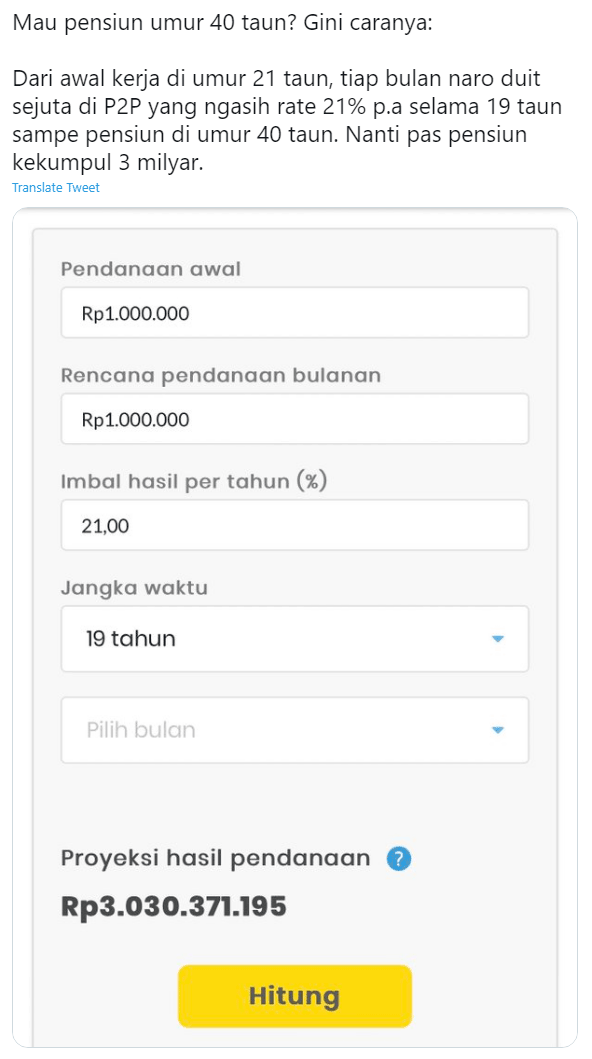
Task: Focus the Imbal hasil per tahun percentage field
Action: 295,524
